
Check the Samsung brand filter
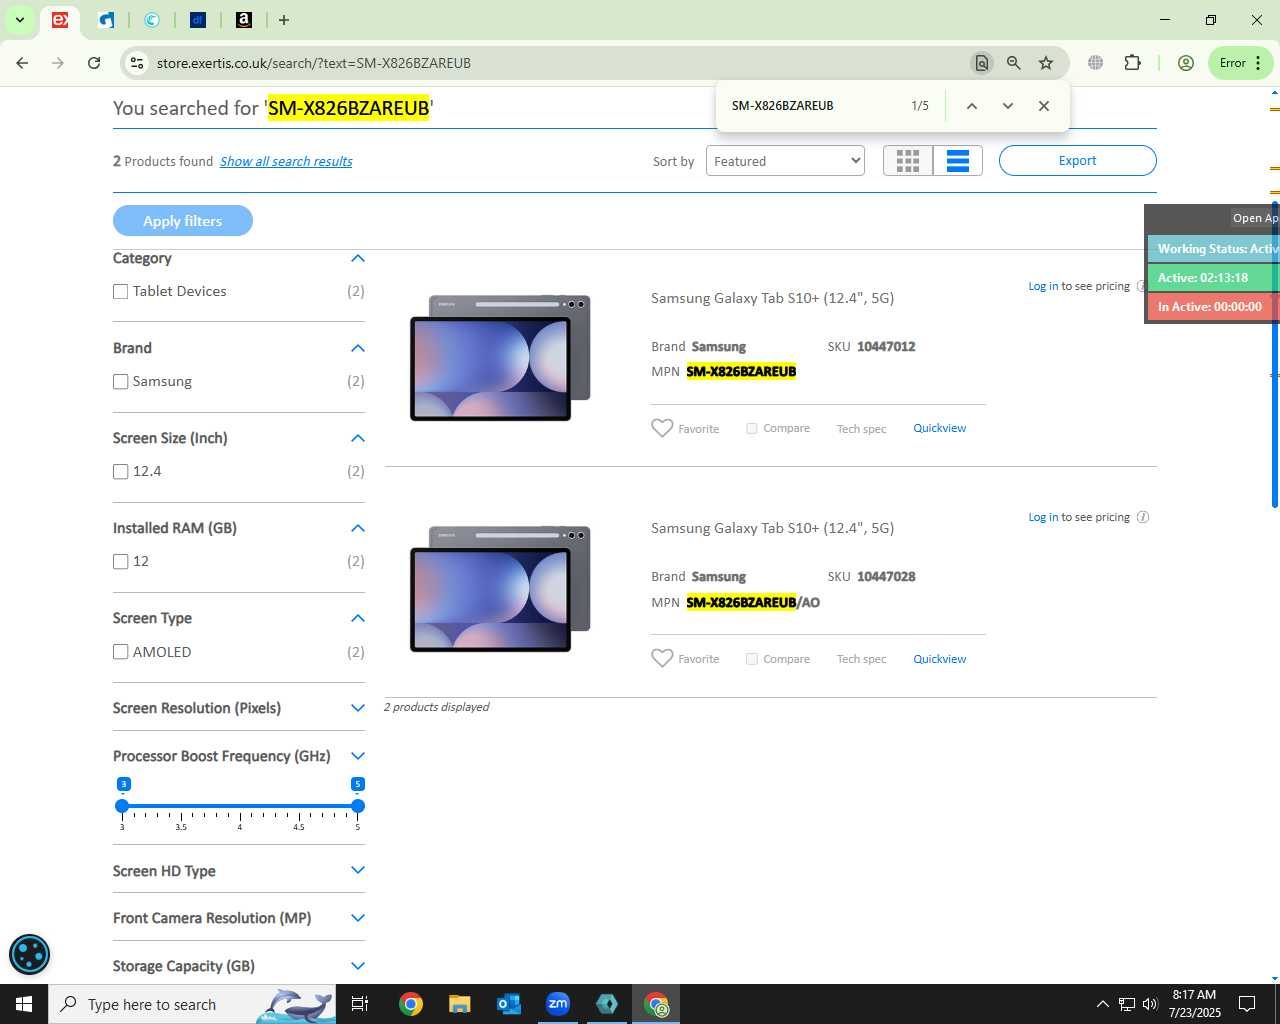[121, 382]
